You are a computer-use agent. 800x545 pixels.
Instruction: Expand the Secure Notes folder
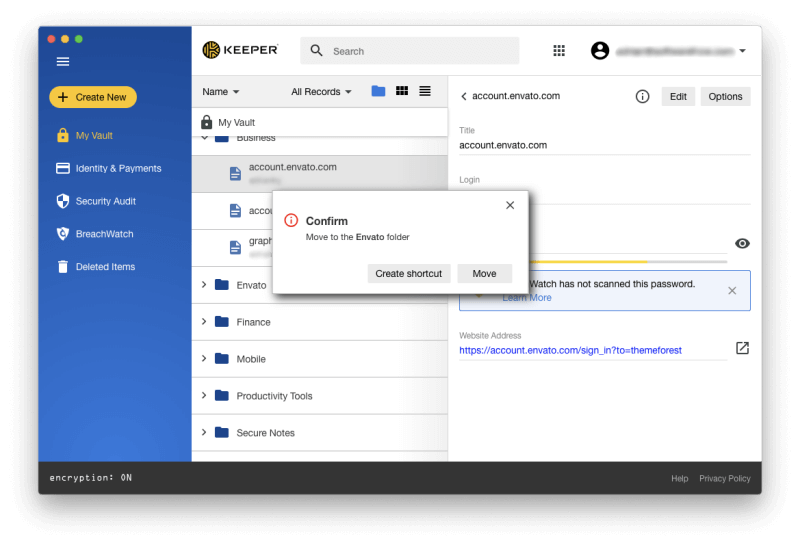(204, 432)
